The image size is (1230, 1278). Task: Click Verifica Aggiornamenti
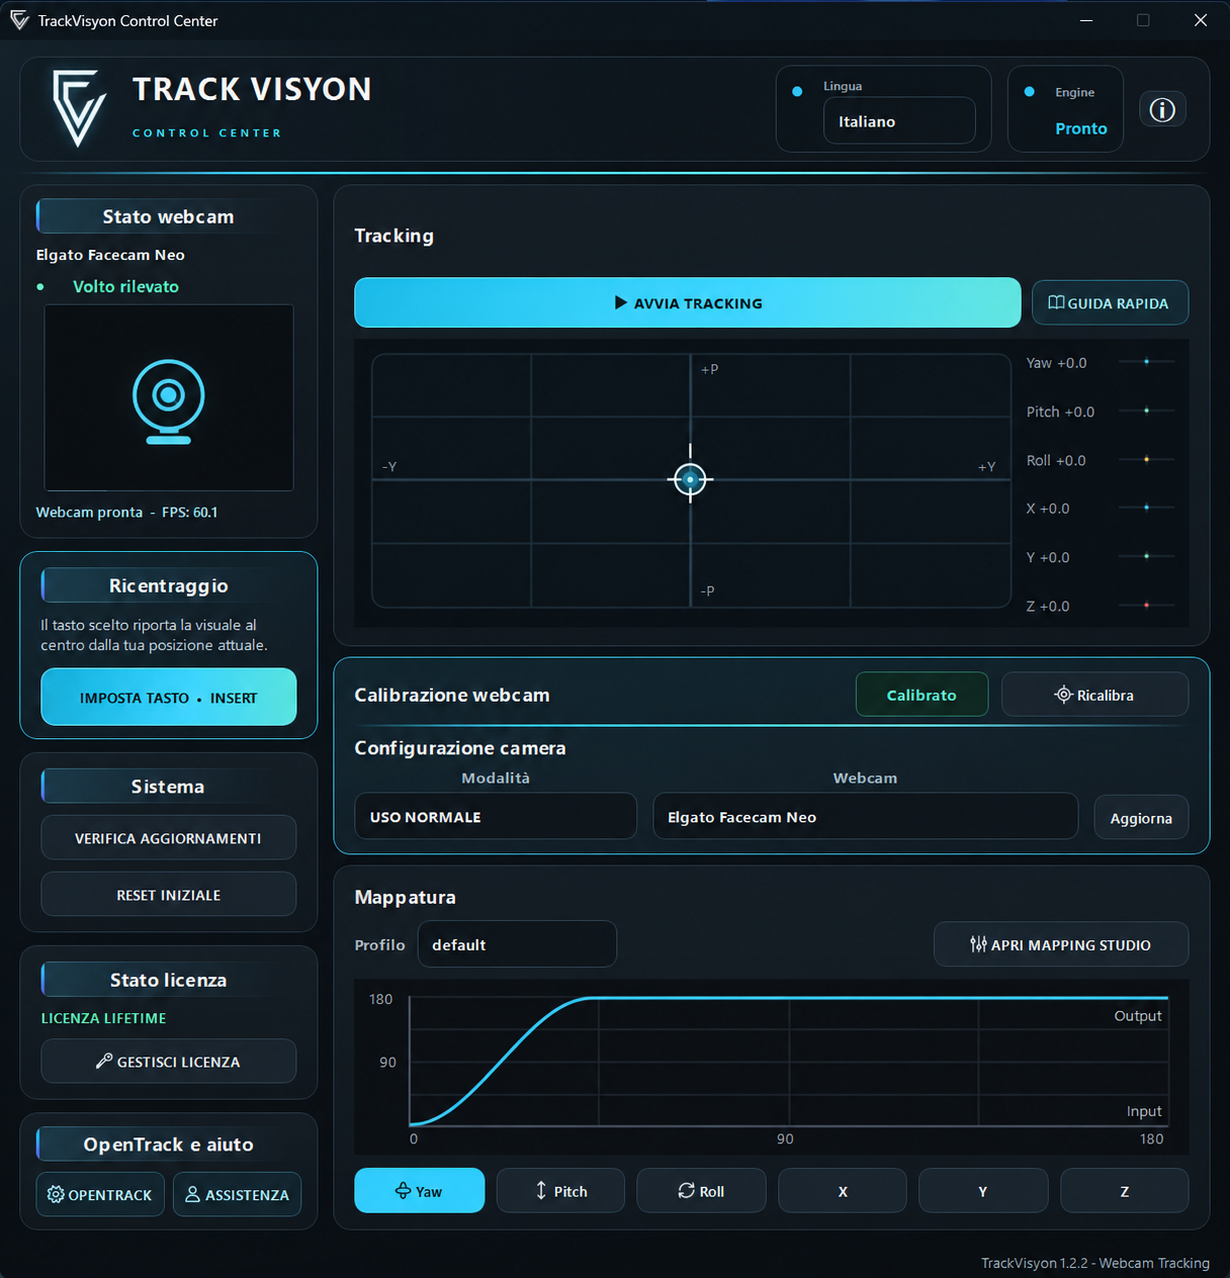168,838
